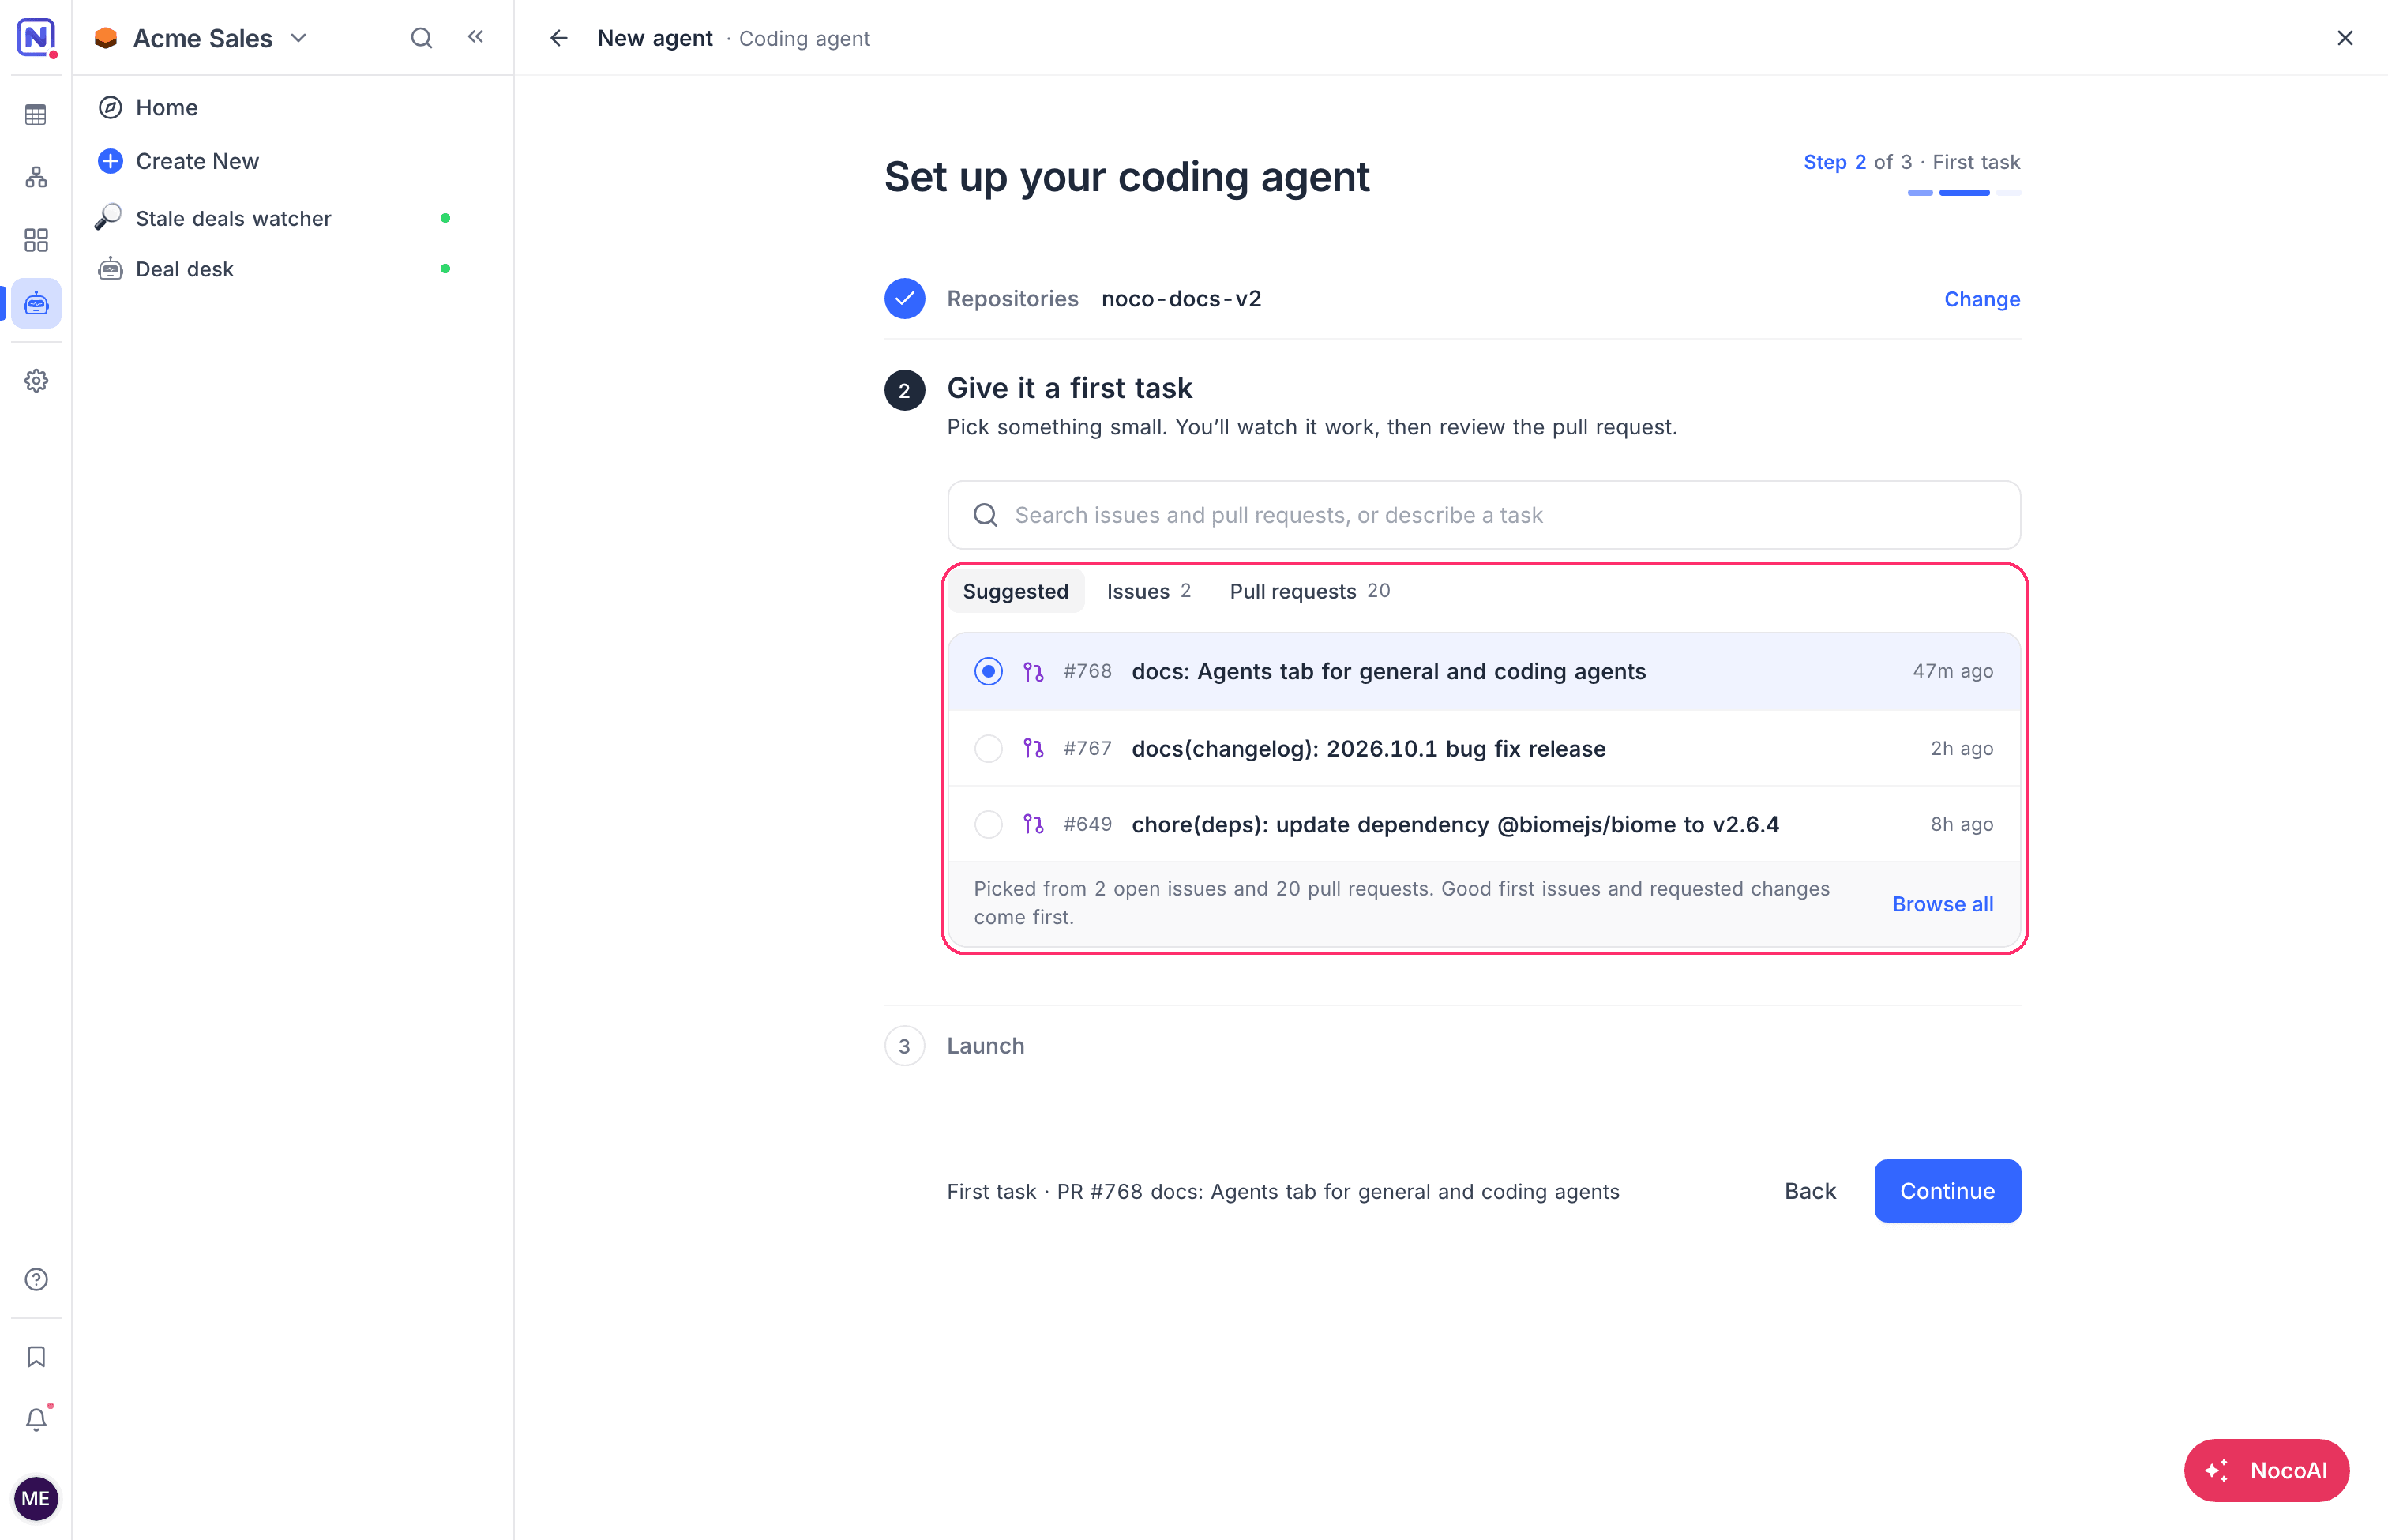This screenshot has width=2388, height=1540.
Task: Click the sidebar search magnifier icon
Action: 422,38
